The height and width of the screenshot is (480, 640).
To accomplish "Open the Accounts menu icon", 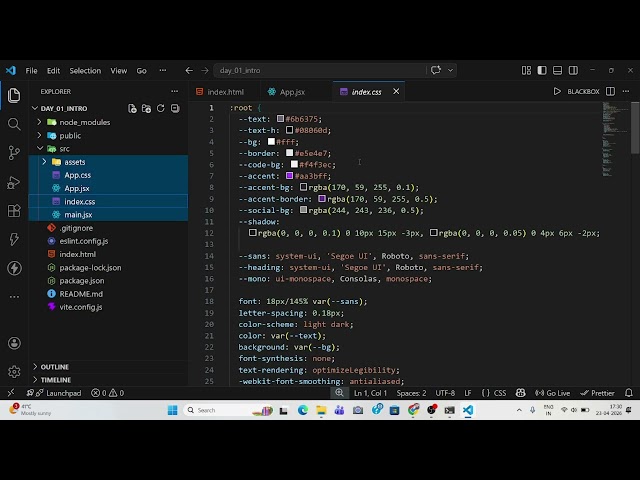I will click(14, 343).
